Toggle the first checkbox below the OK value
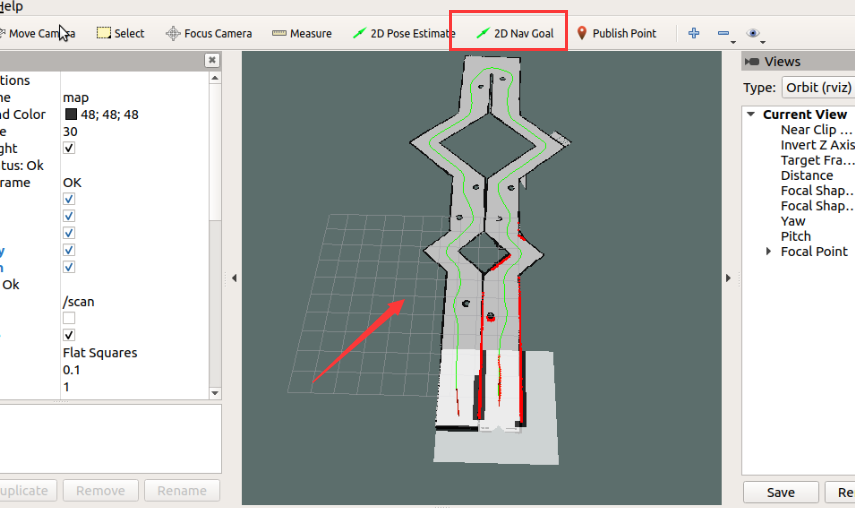The image size is (855, 508). [x=69, y=199]
